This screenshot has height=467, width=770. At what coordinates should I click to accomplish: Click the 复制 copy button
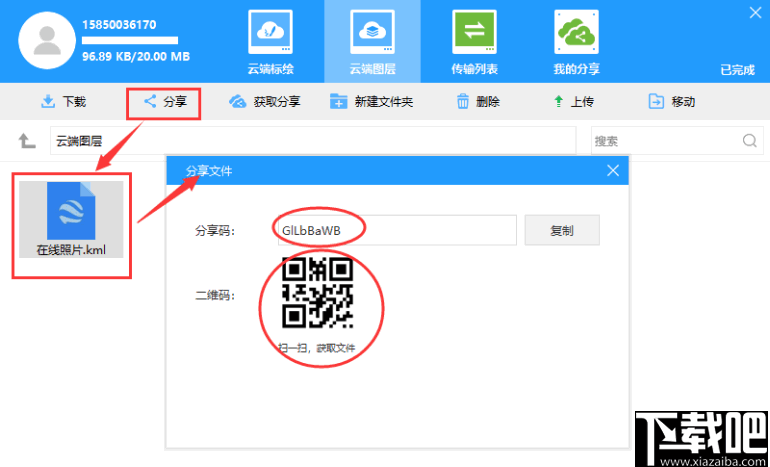click(562, 230)
